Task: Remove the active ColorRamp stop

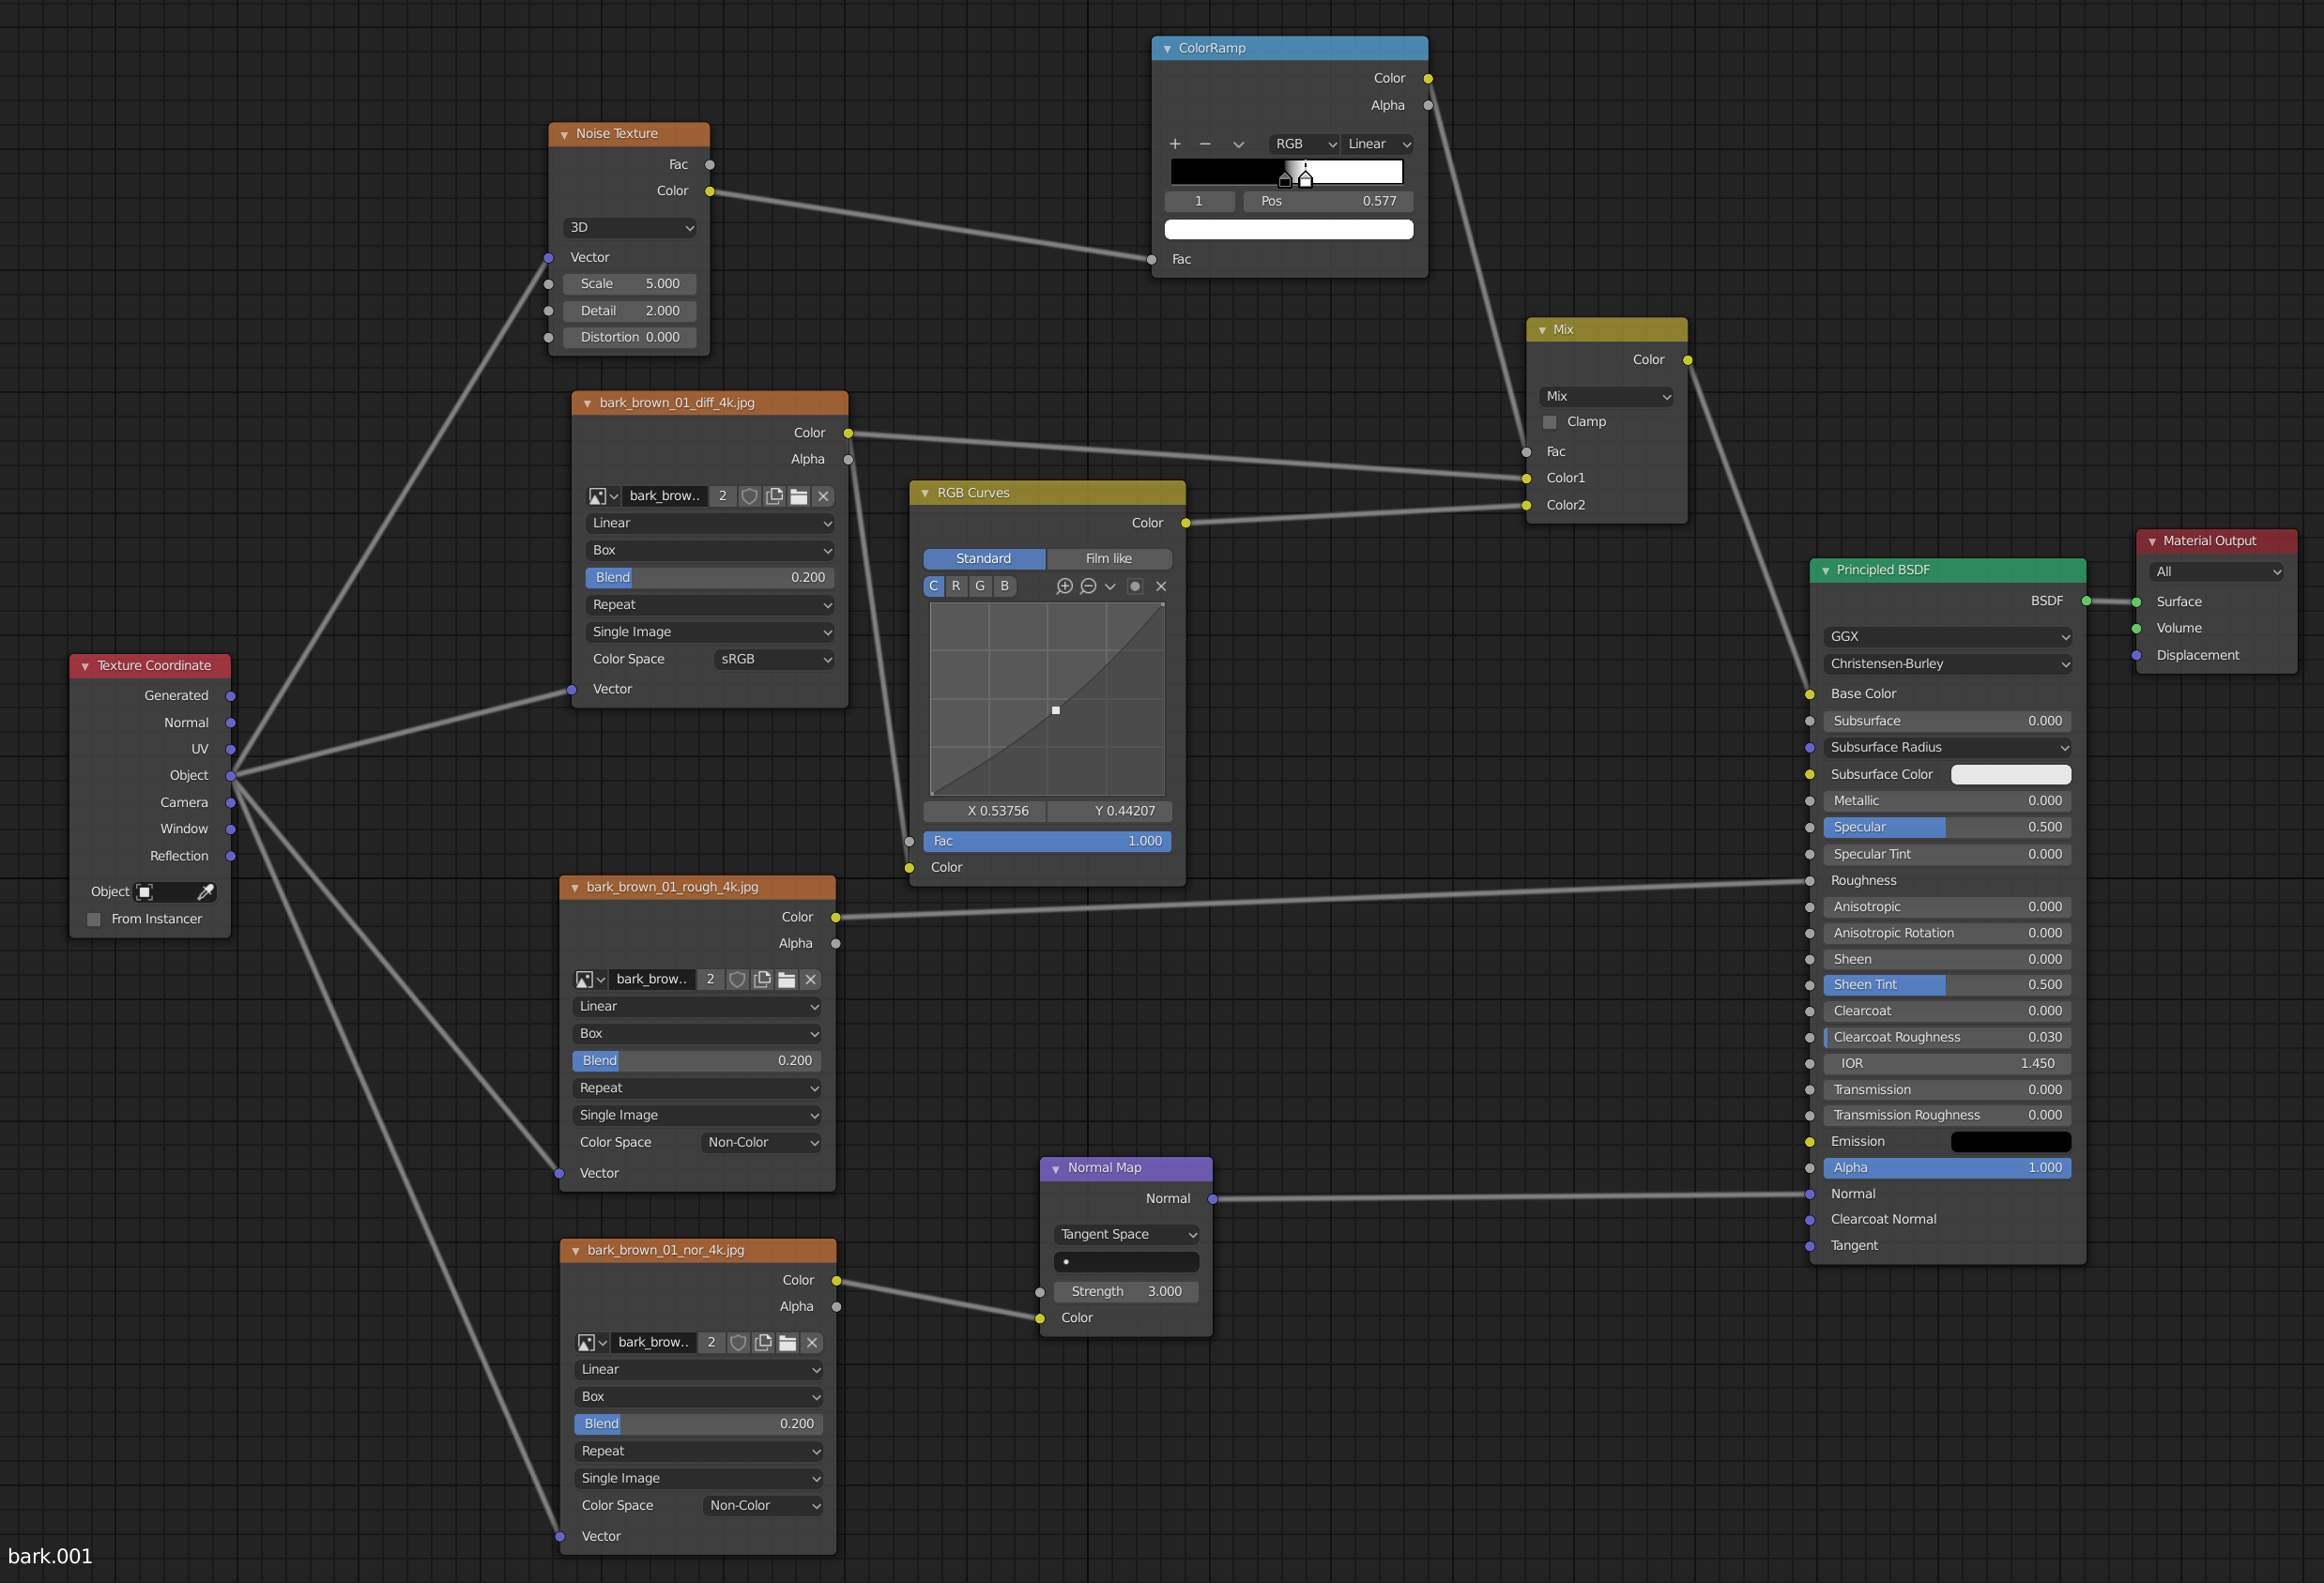Action: [x=1205, y=144]
